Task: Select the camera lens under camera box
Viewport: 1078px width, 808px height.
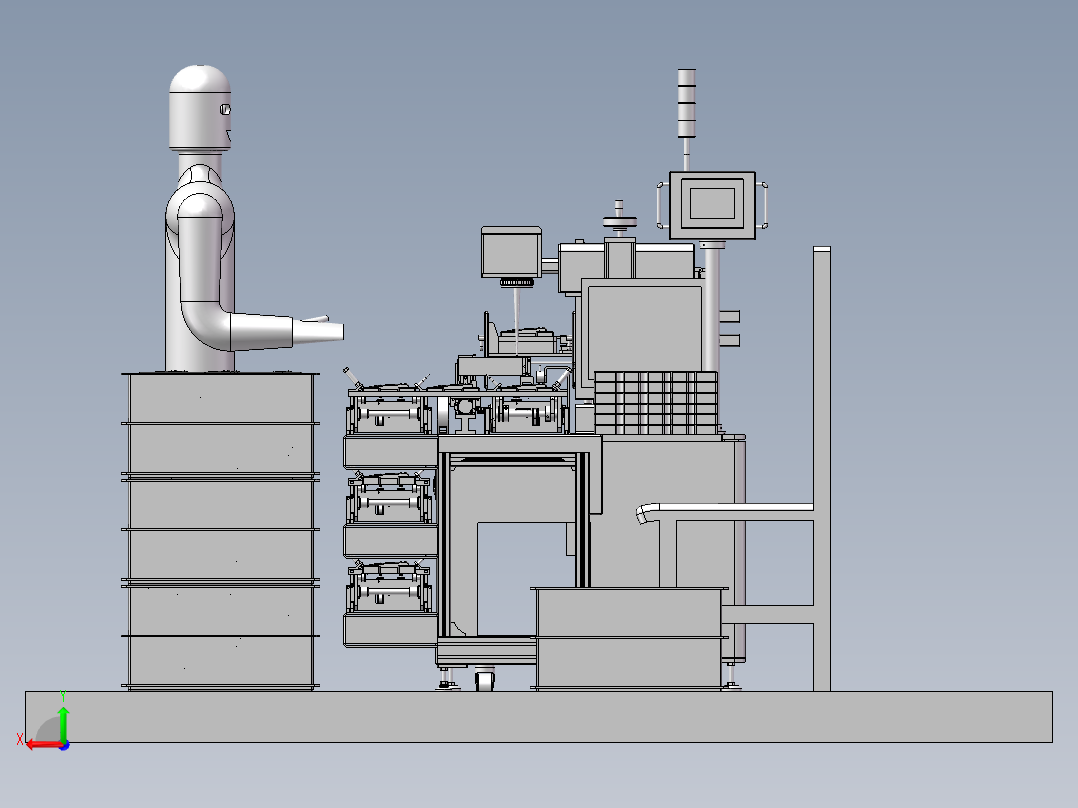Action: click(516, 283)
